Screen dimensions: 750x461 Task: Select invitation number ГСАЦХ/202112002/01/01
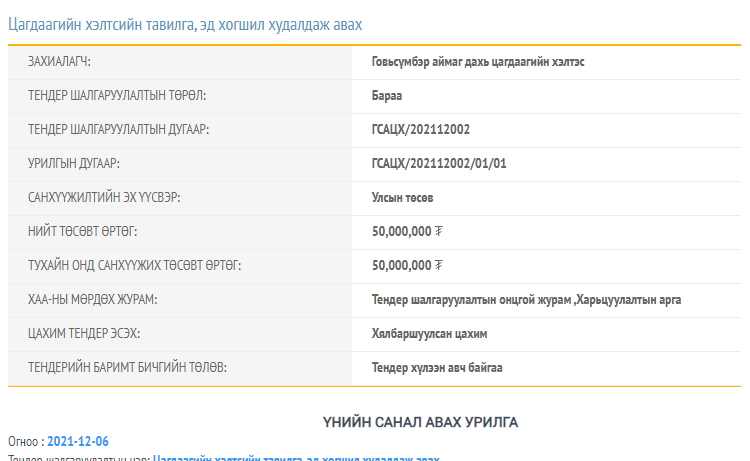439,164
